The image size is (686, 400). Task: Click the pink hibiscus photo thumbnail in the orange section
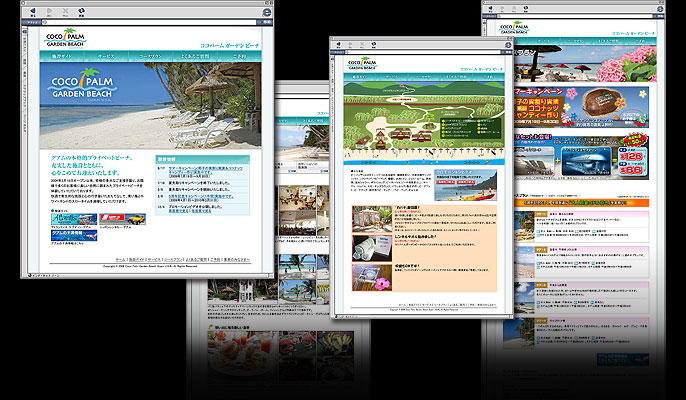(372, 277)
